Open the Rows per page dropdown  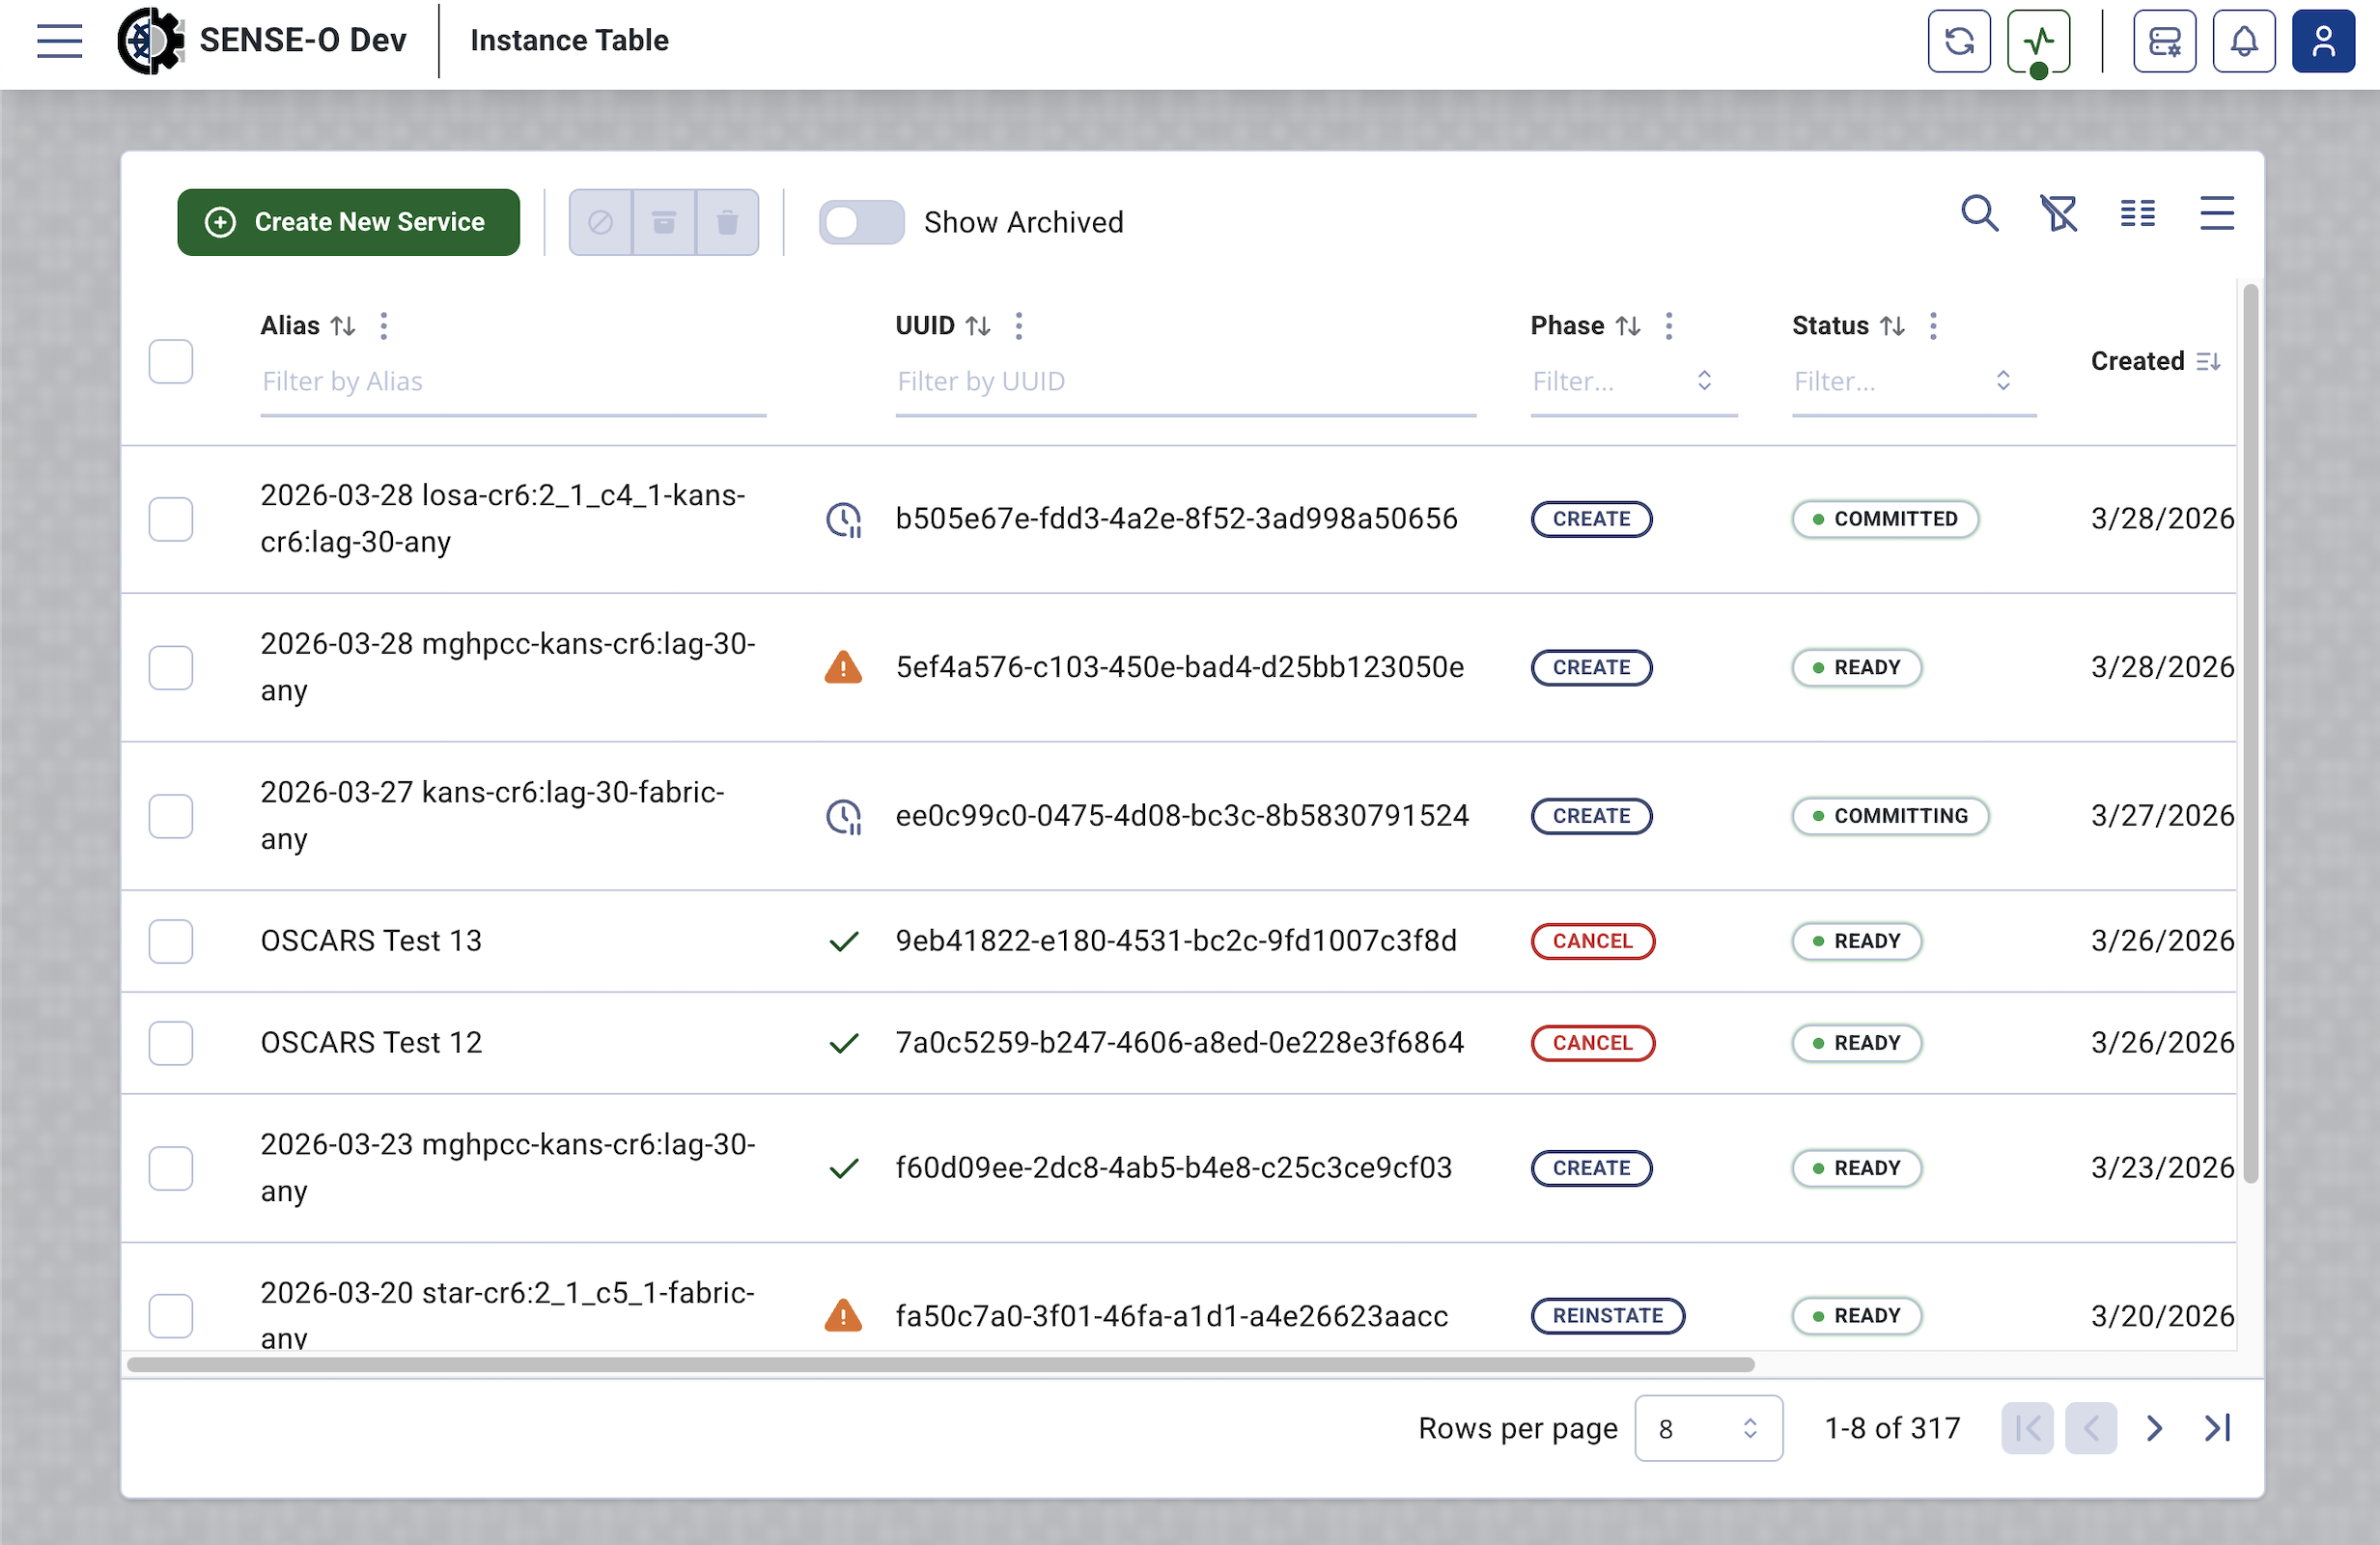pyautogui.click(x=1707, y=1428)
